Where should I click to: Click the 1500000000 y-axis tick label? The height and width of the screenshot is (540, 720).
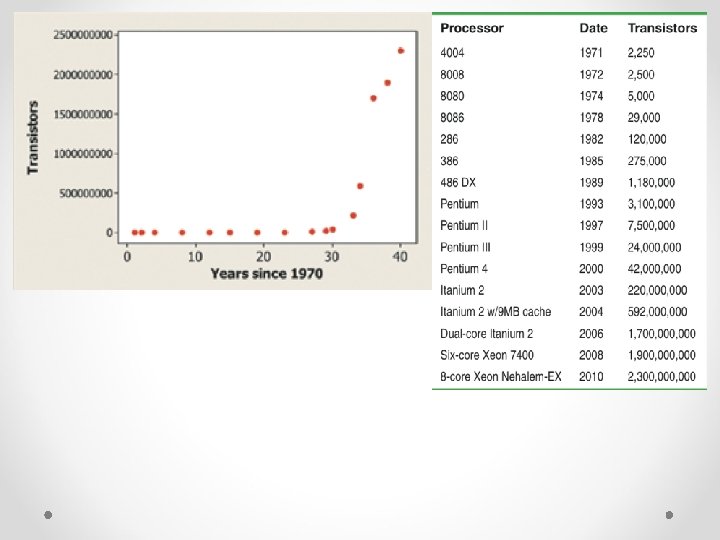coord(83,114)
